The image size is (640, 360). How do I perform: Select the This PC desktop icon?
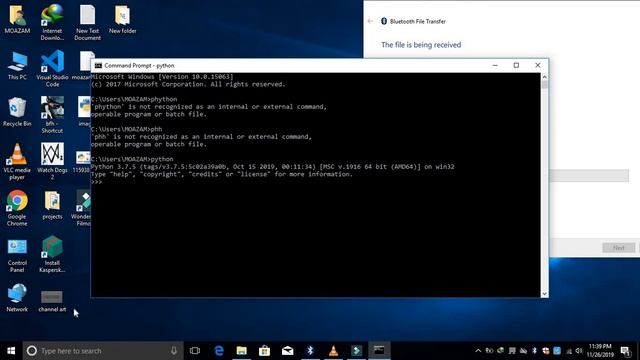(17, 65)
